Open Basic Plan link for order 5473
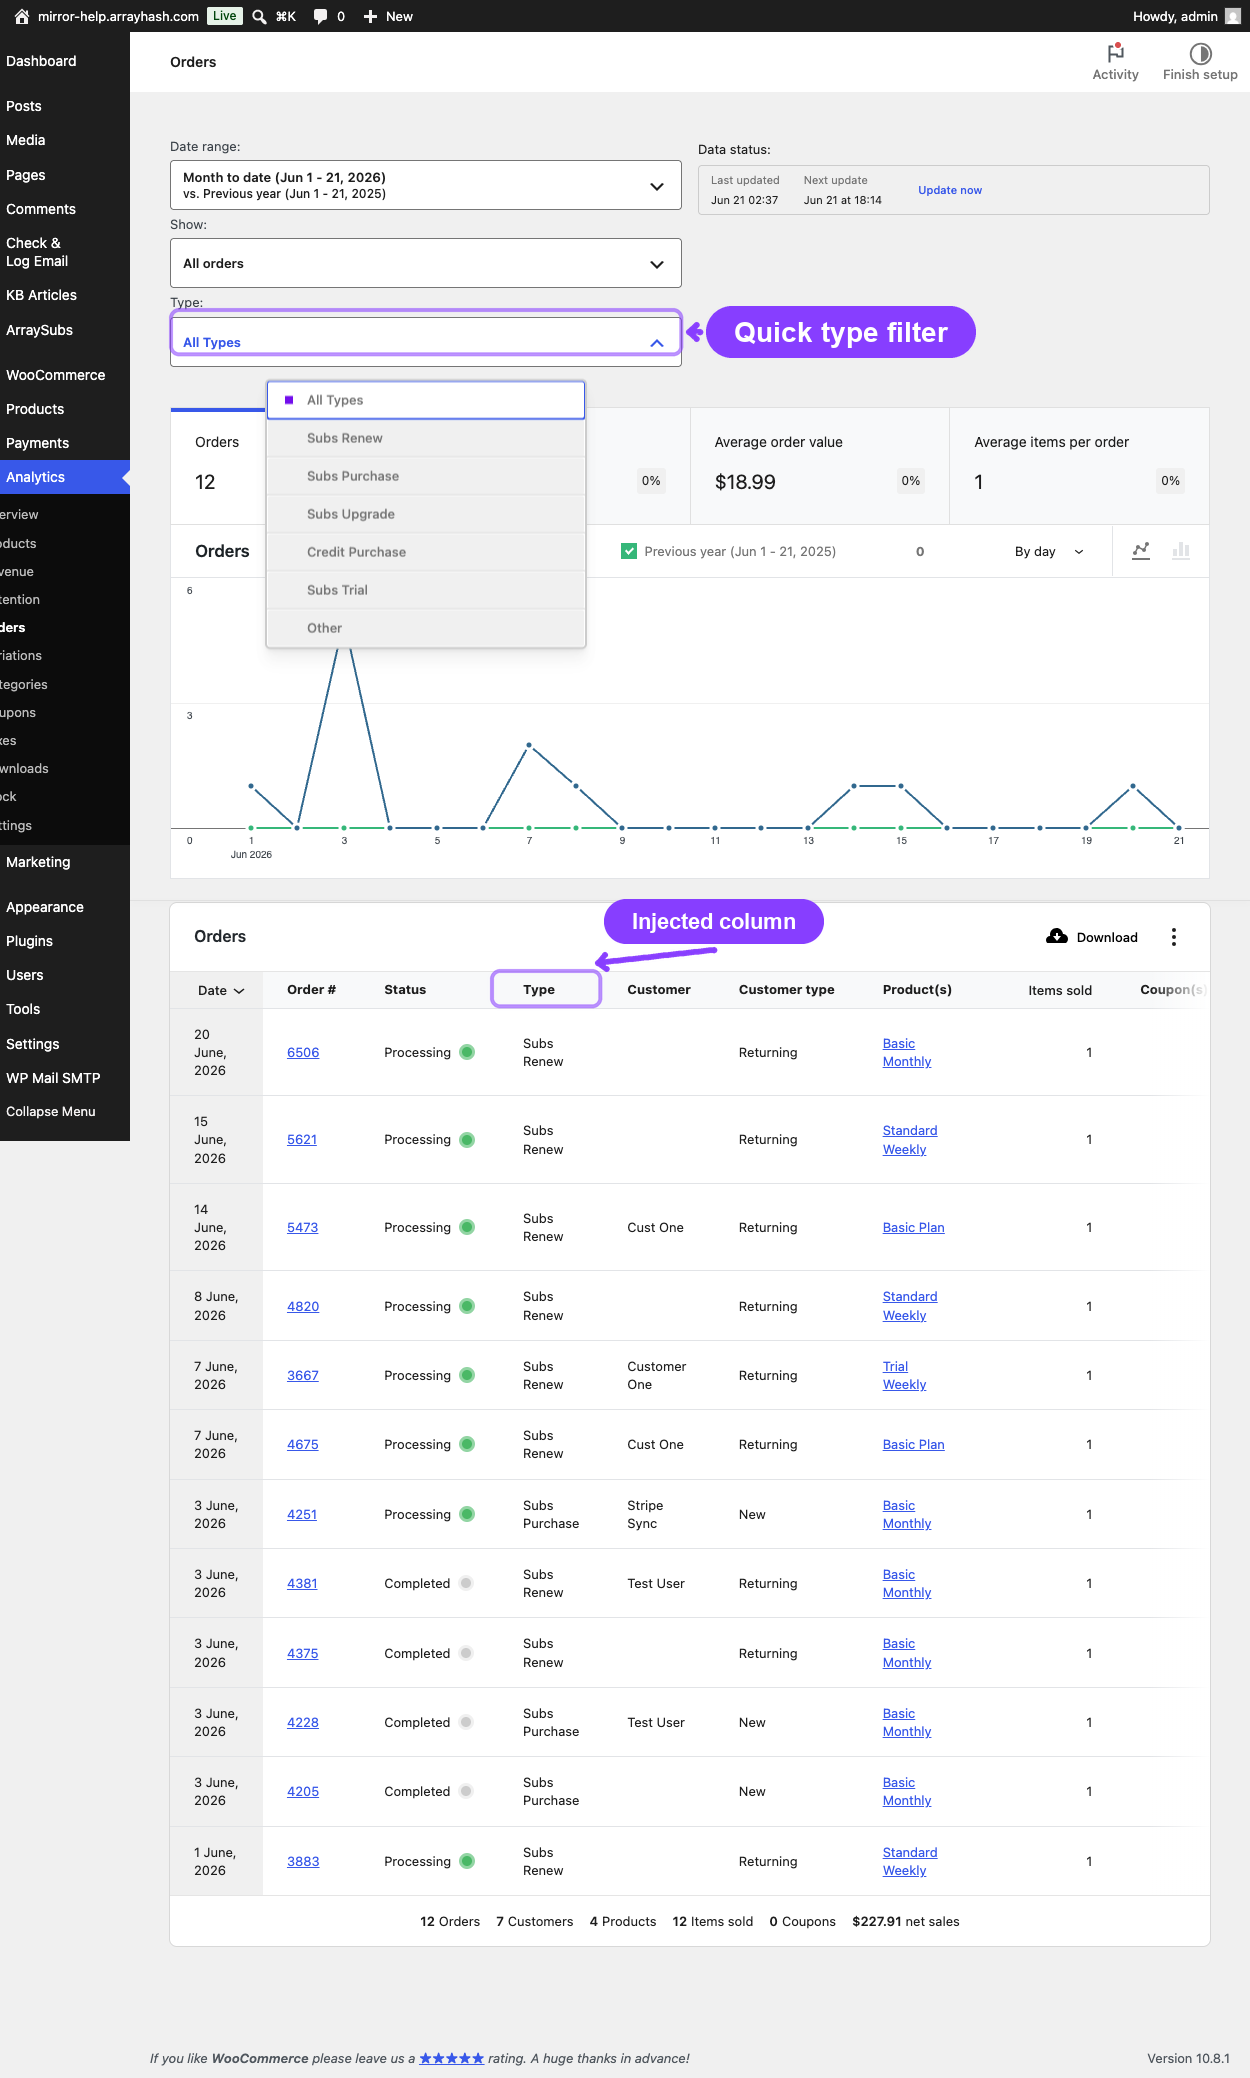The image size is (1250, 2078). tap(913, 1227)
